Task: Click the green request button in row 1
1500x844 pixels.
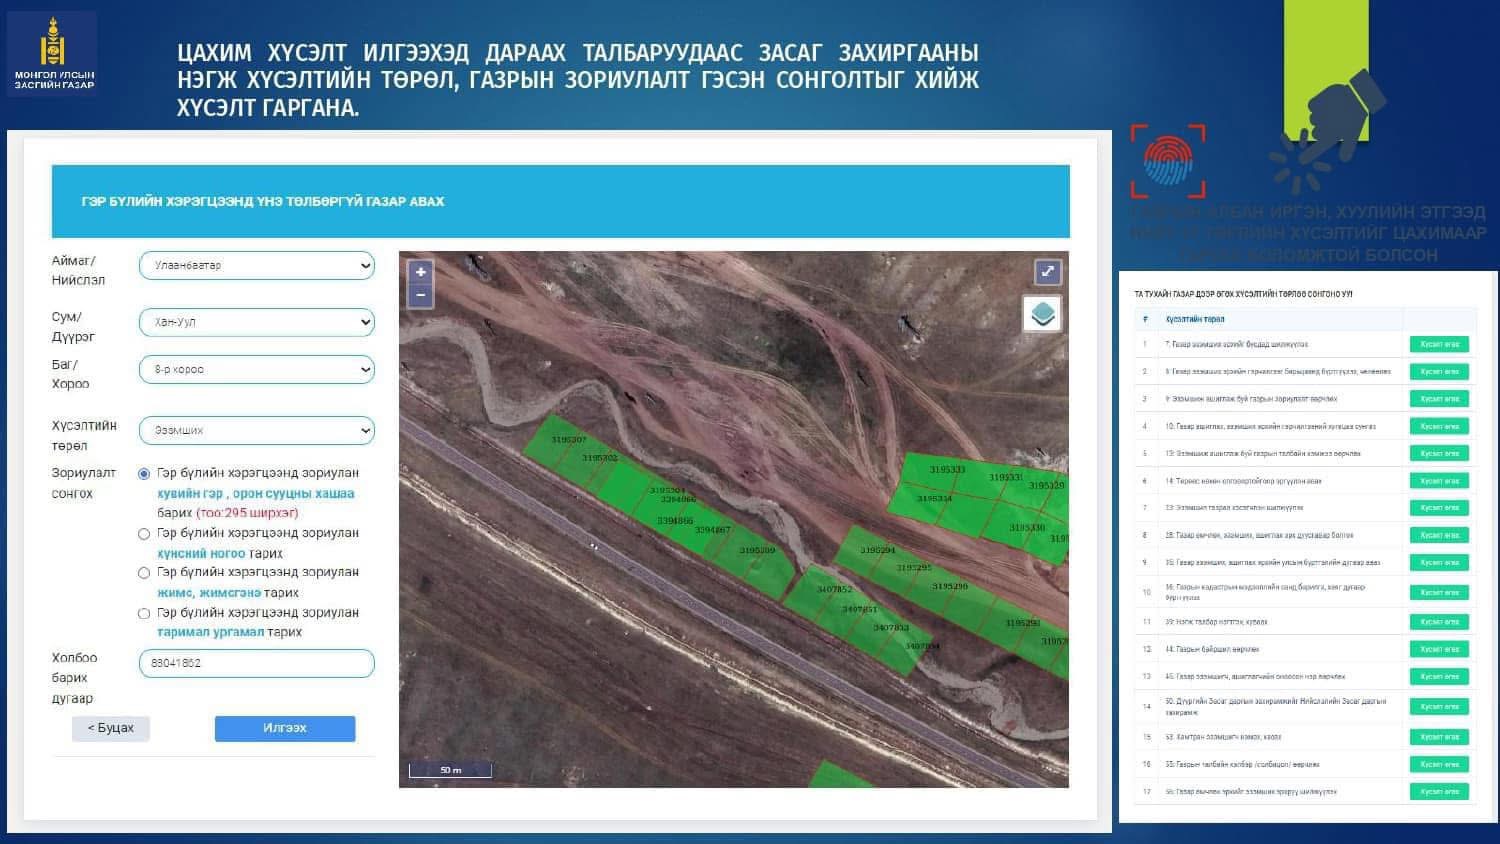Action: pyautogui.click(x=1439, y=344)
